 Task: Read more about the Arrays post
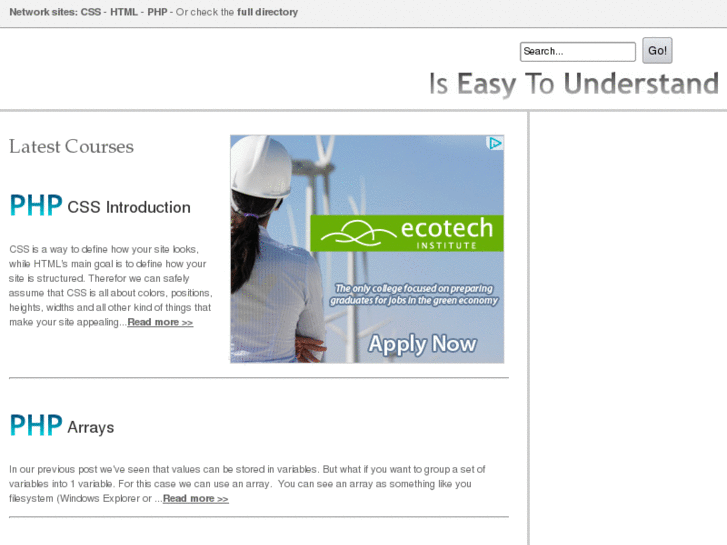196,499
